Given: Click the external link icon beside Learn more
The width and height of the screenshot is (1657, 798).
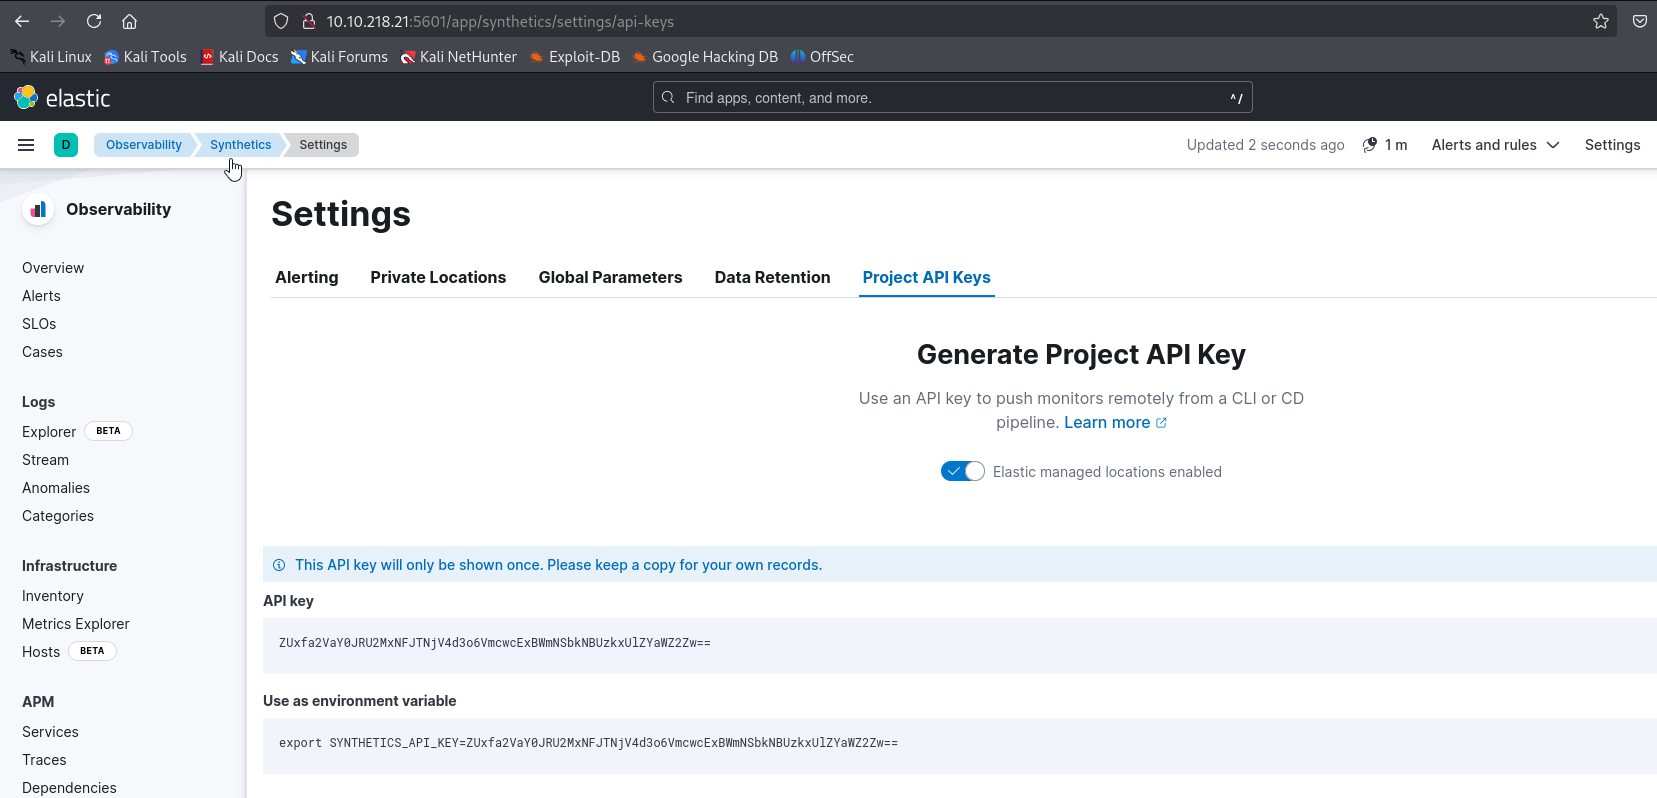Looking at the screenshot, I should pyautogui.click(x=1161, y=423).
